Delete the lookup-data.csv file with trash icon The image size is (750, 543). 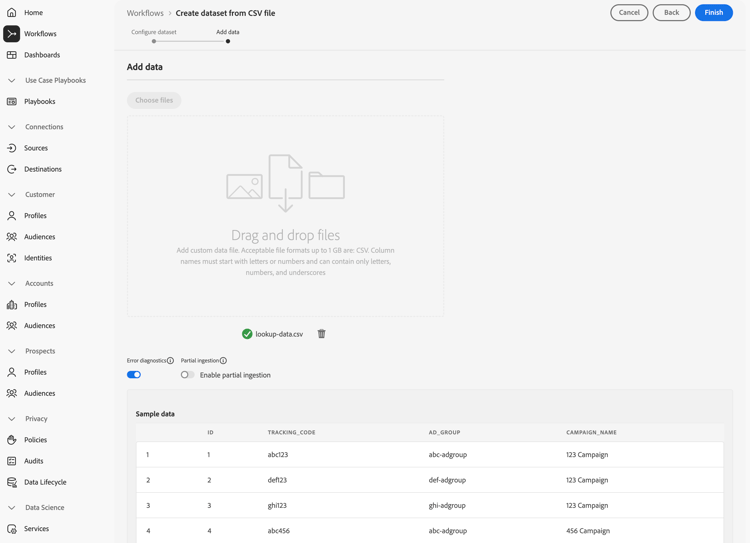point(322,334)
